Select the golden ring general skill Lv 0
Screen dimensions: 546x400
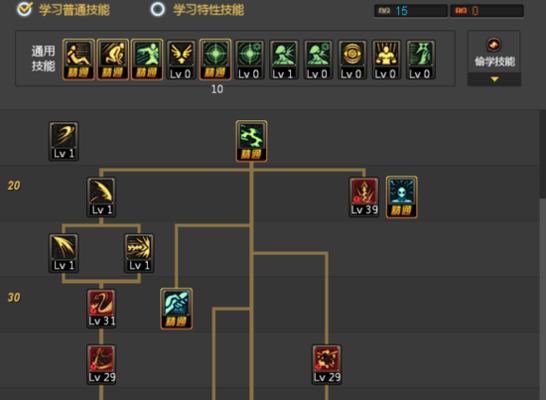coord(352,60)
